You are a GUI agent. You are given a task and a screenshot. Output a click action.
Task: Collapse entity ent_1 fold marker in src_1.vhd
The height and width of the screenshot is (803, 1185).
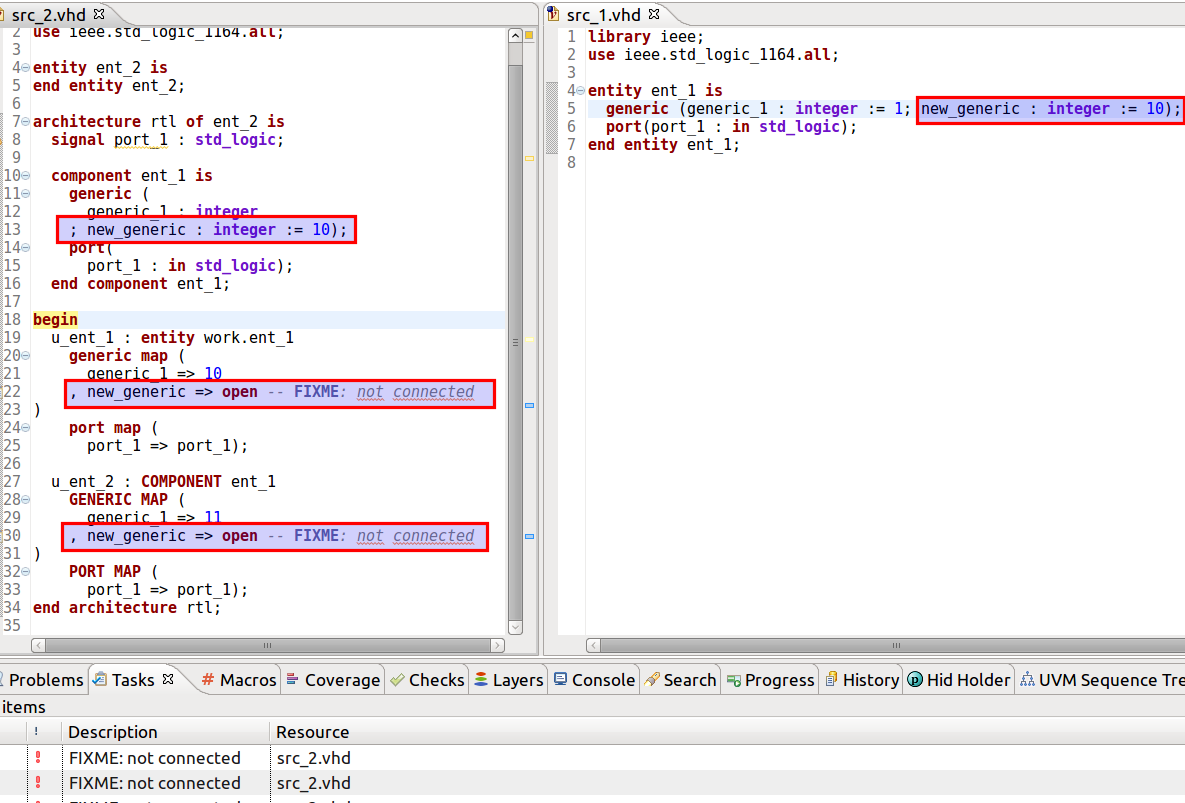[x=578, y=90]
